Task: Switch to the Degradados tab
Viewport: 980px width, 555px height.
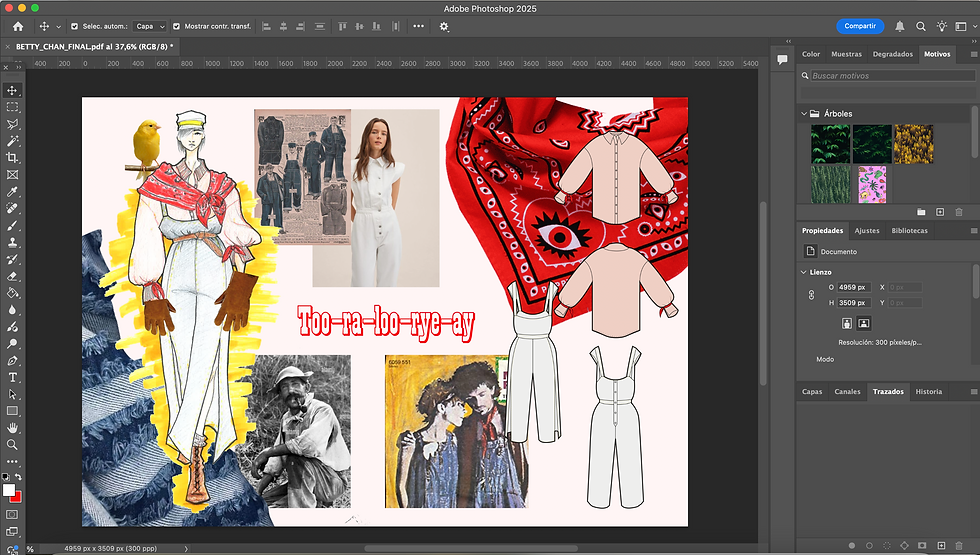Action: coord(892,54)
